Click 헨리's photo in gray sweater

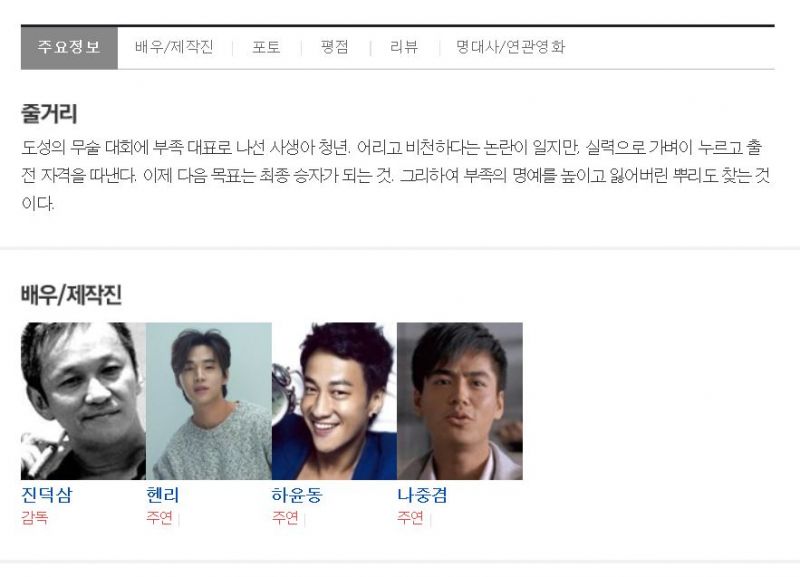209,401
